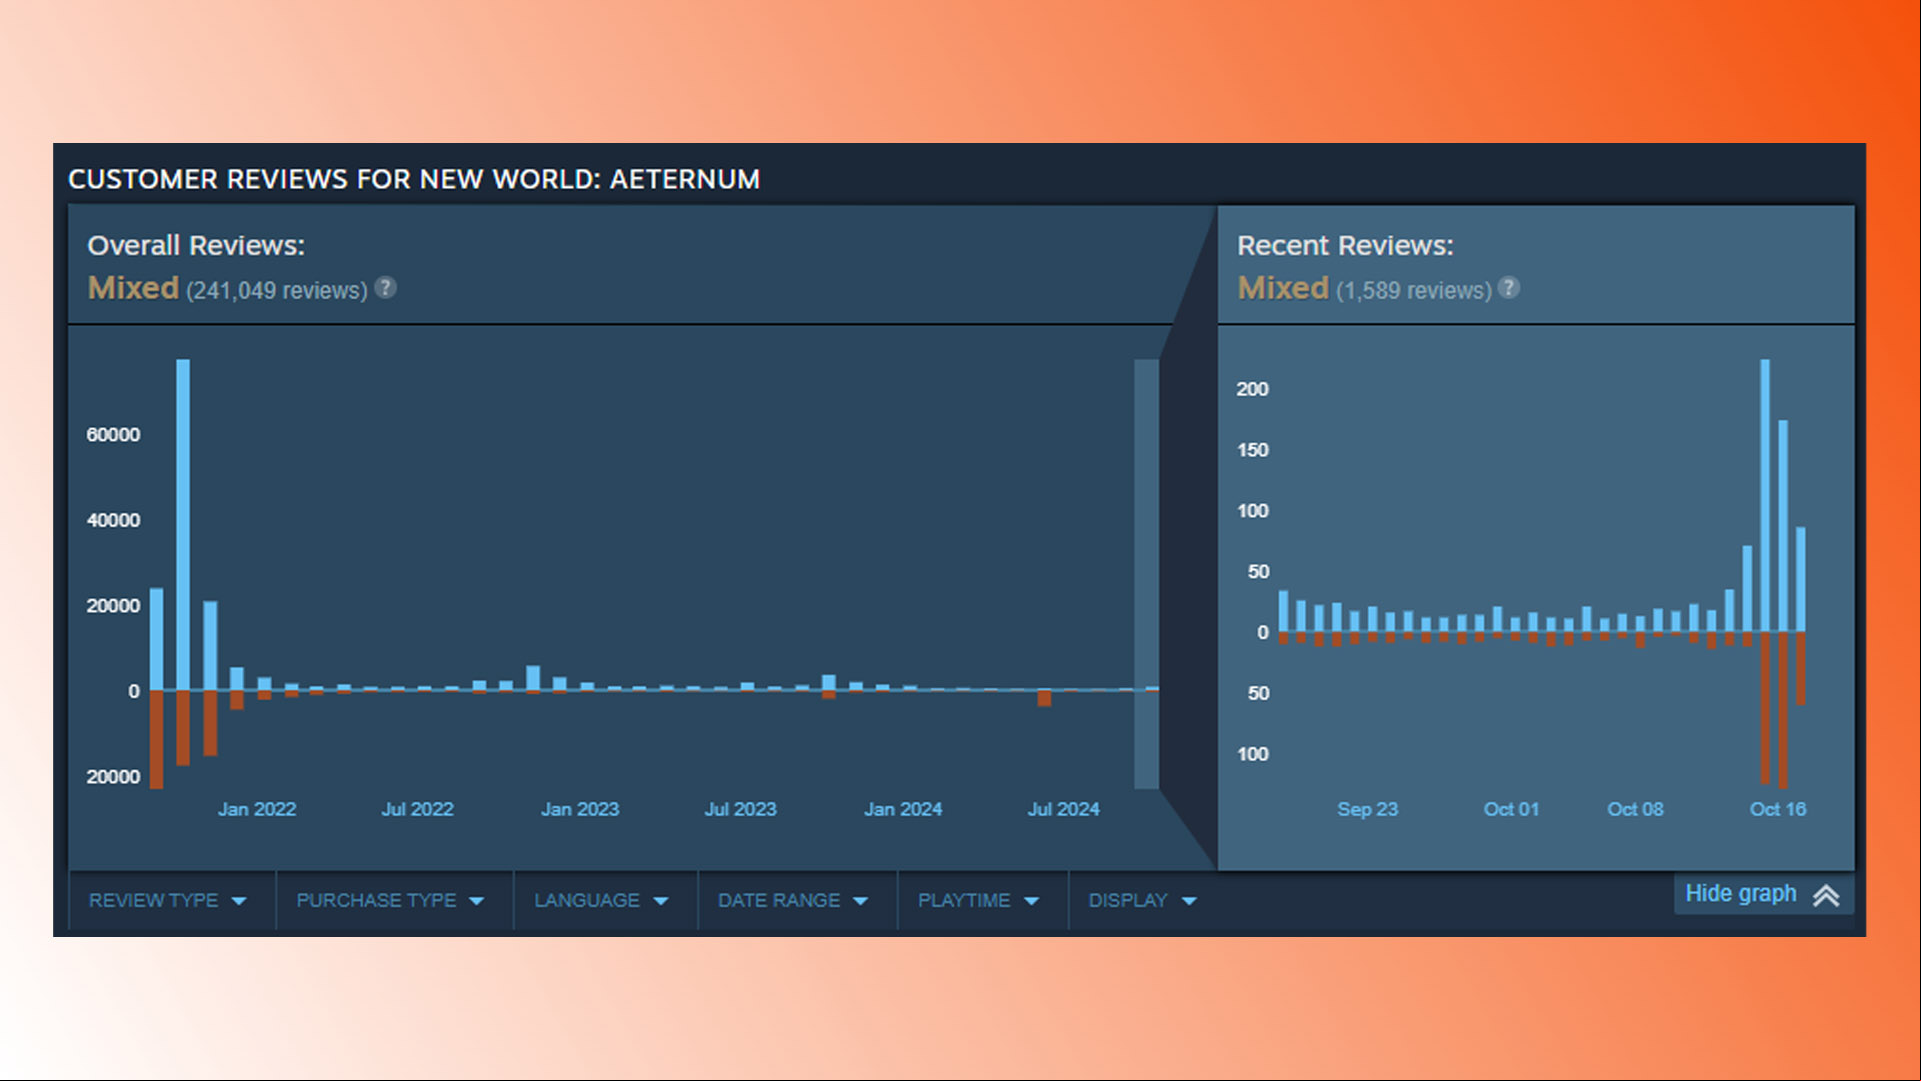Click the "60000" y-axis label
The image size is (1921, 1081).
coord(113,434)
